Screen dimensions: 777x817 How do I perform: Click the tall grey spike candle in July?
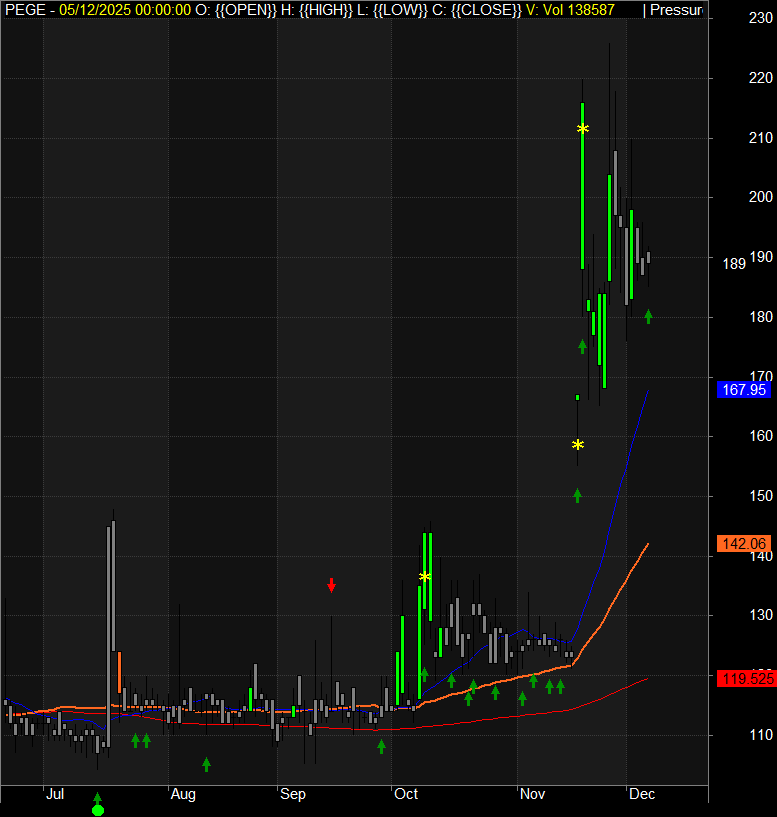click(x=108, y=637)
